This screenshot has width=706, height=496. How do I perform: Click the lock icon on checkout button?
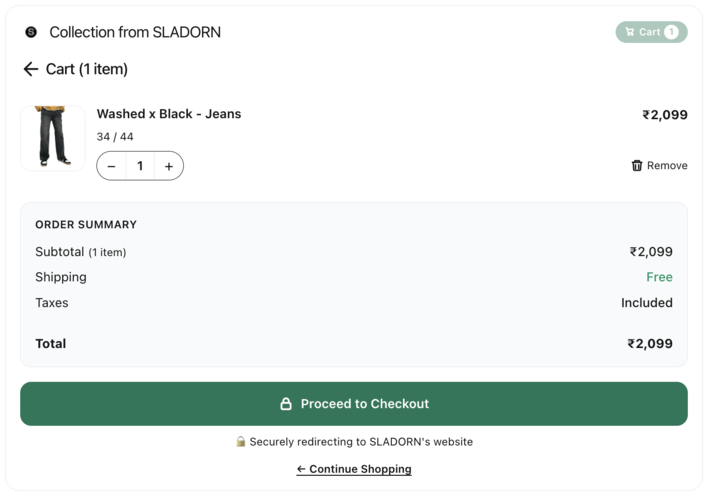click(286, 404)
